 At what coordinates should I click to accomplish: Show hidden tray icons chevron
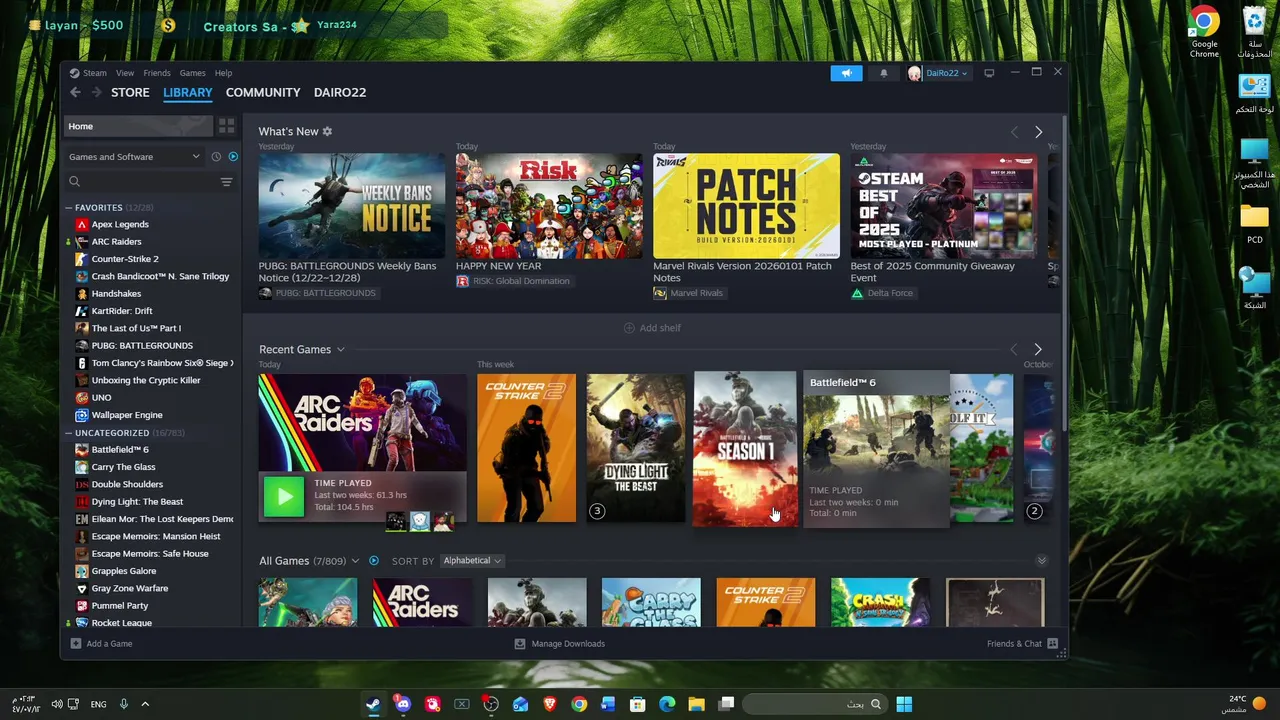pyautogui.click(x=145, y=704)
